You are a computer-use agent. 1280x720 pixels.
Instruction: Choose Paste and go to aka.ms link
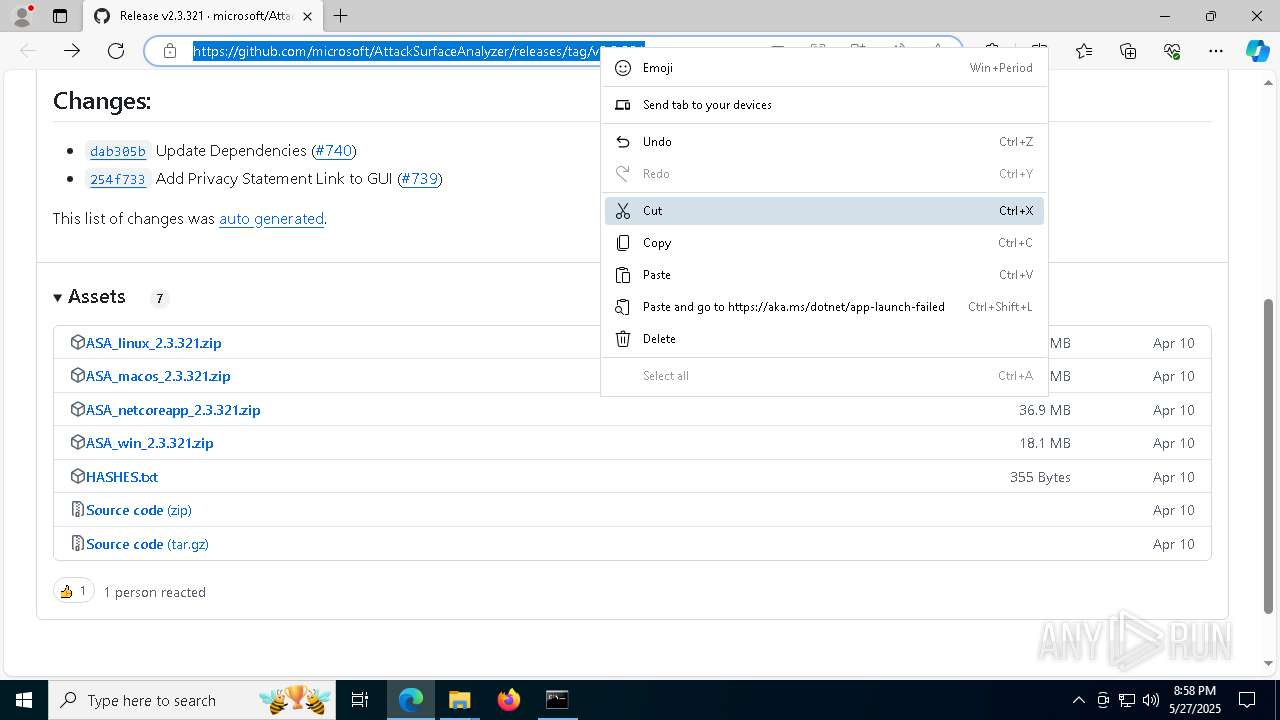pos(824,307)
